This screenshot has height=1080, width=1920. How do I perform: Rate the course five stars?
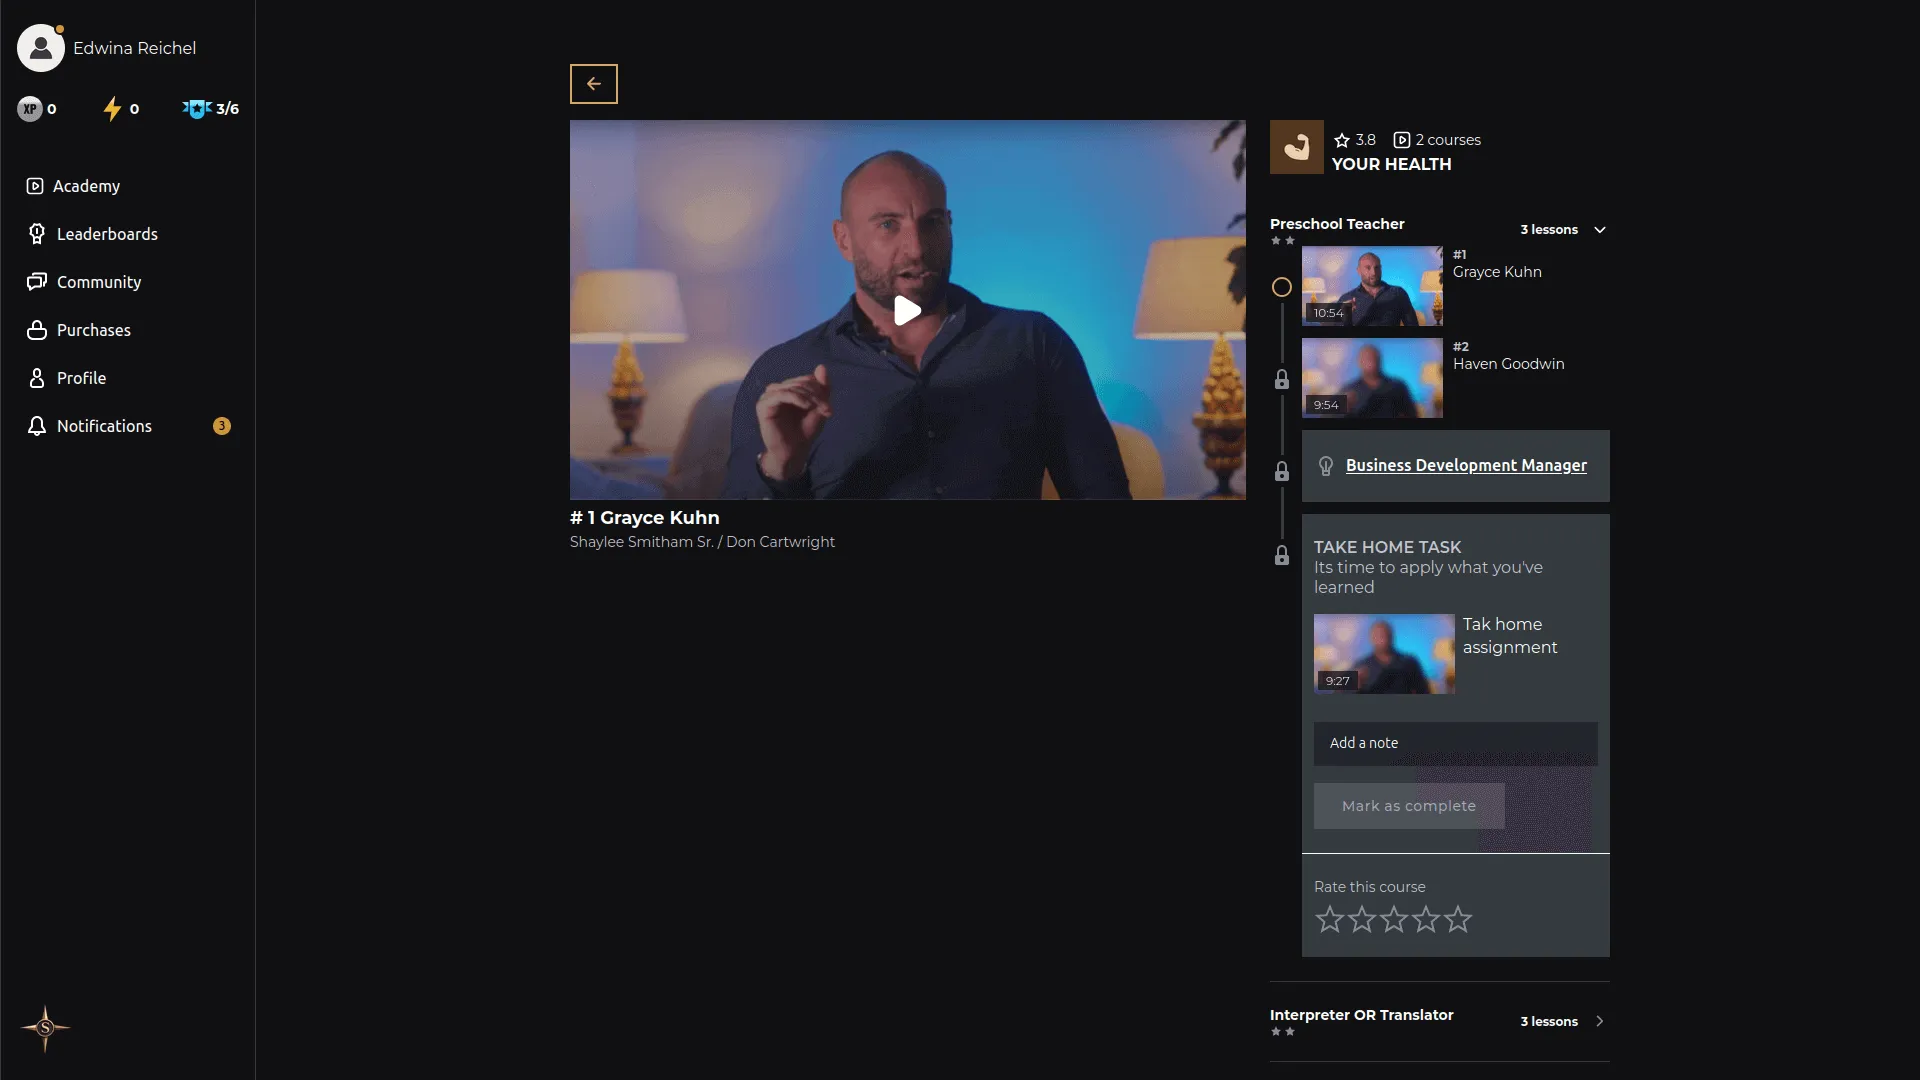[1458, 919]
